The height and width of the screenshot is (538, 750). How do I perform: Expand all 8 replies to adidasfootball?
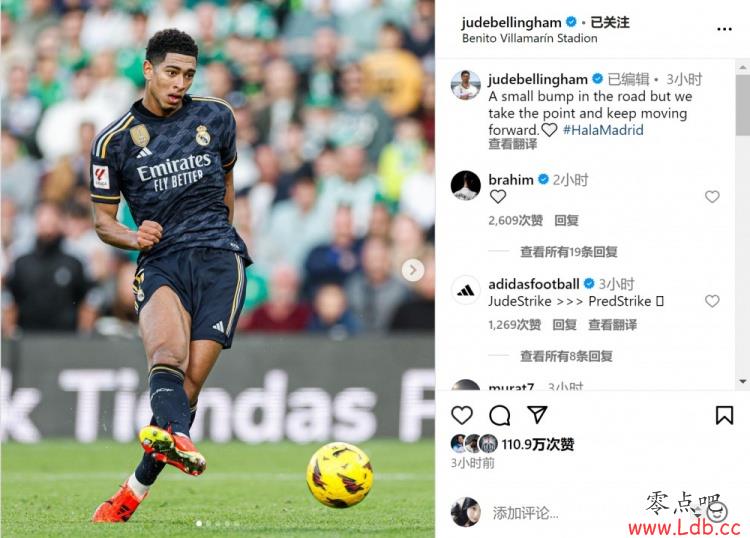coord(566,356)
